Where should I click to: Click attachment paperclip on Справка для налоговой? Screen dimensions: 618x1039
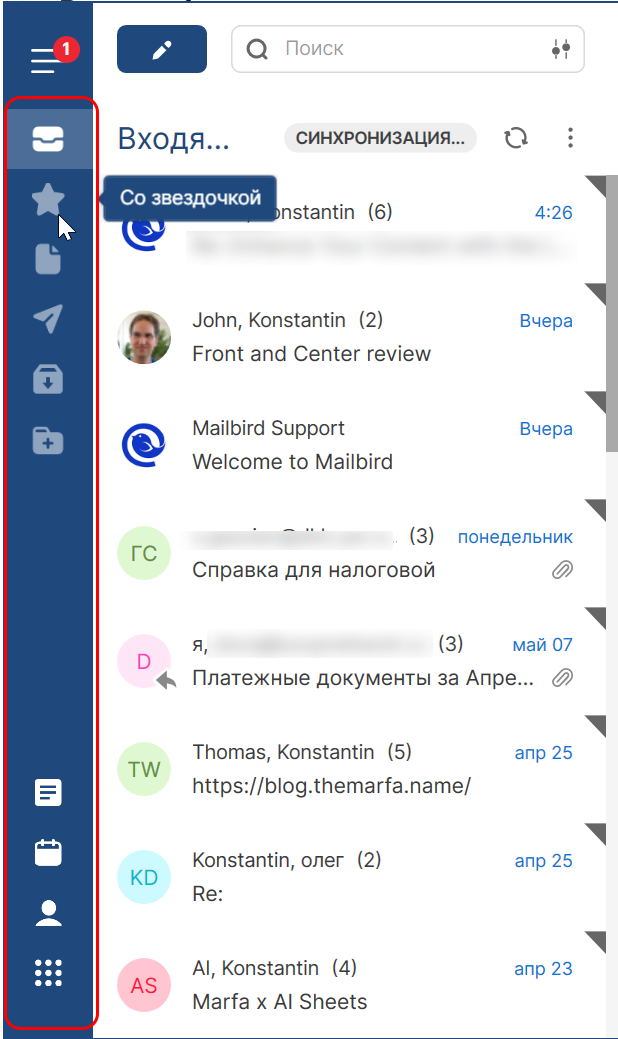point(562,570)
